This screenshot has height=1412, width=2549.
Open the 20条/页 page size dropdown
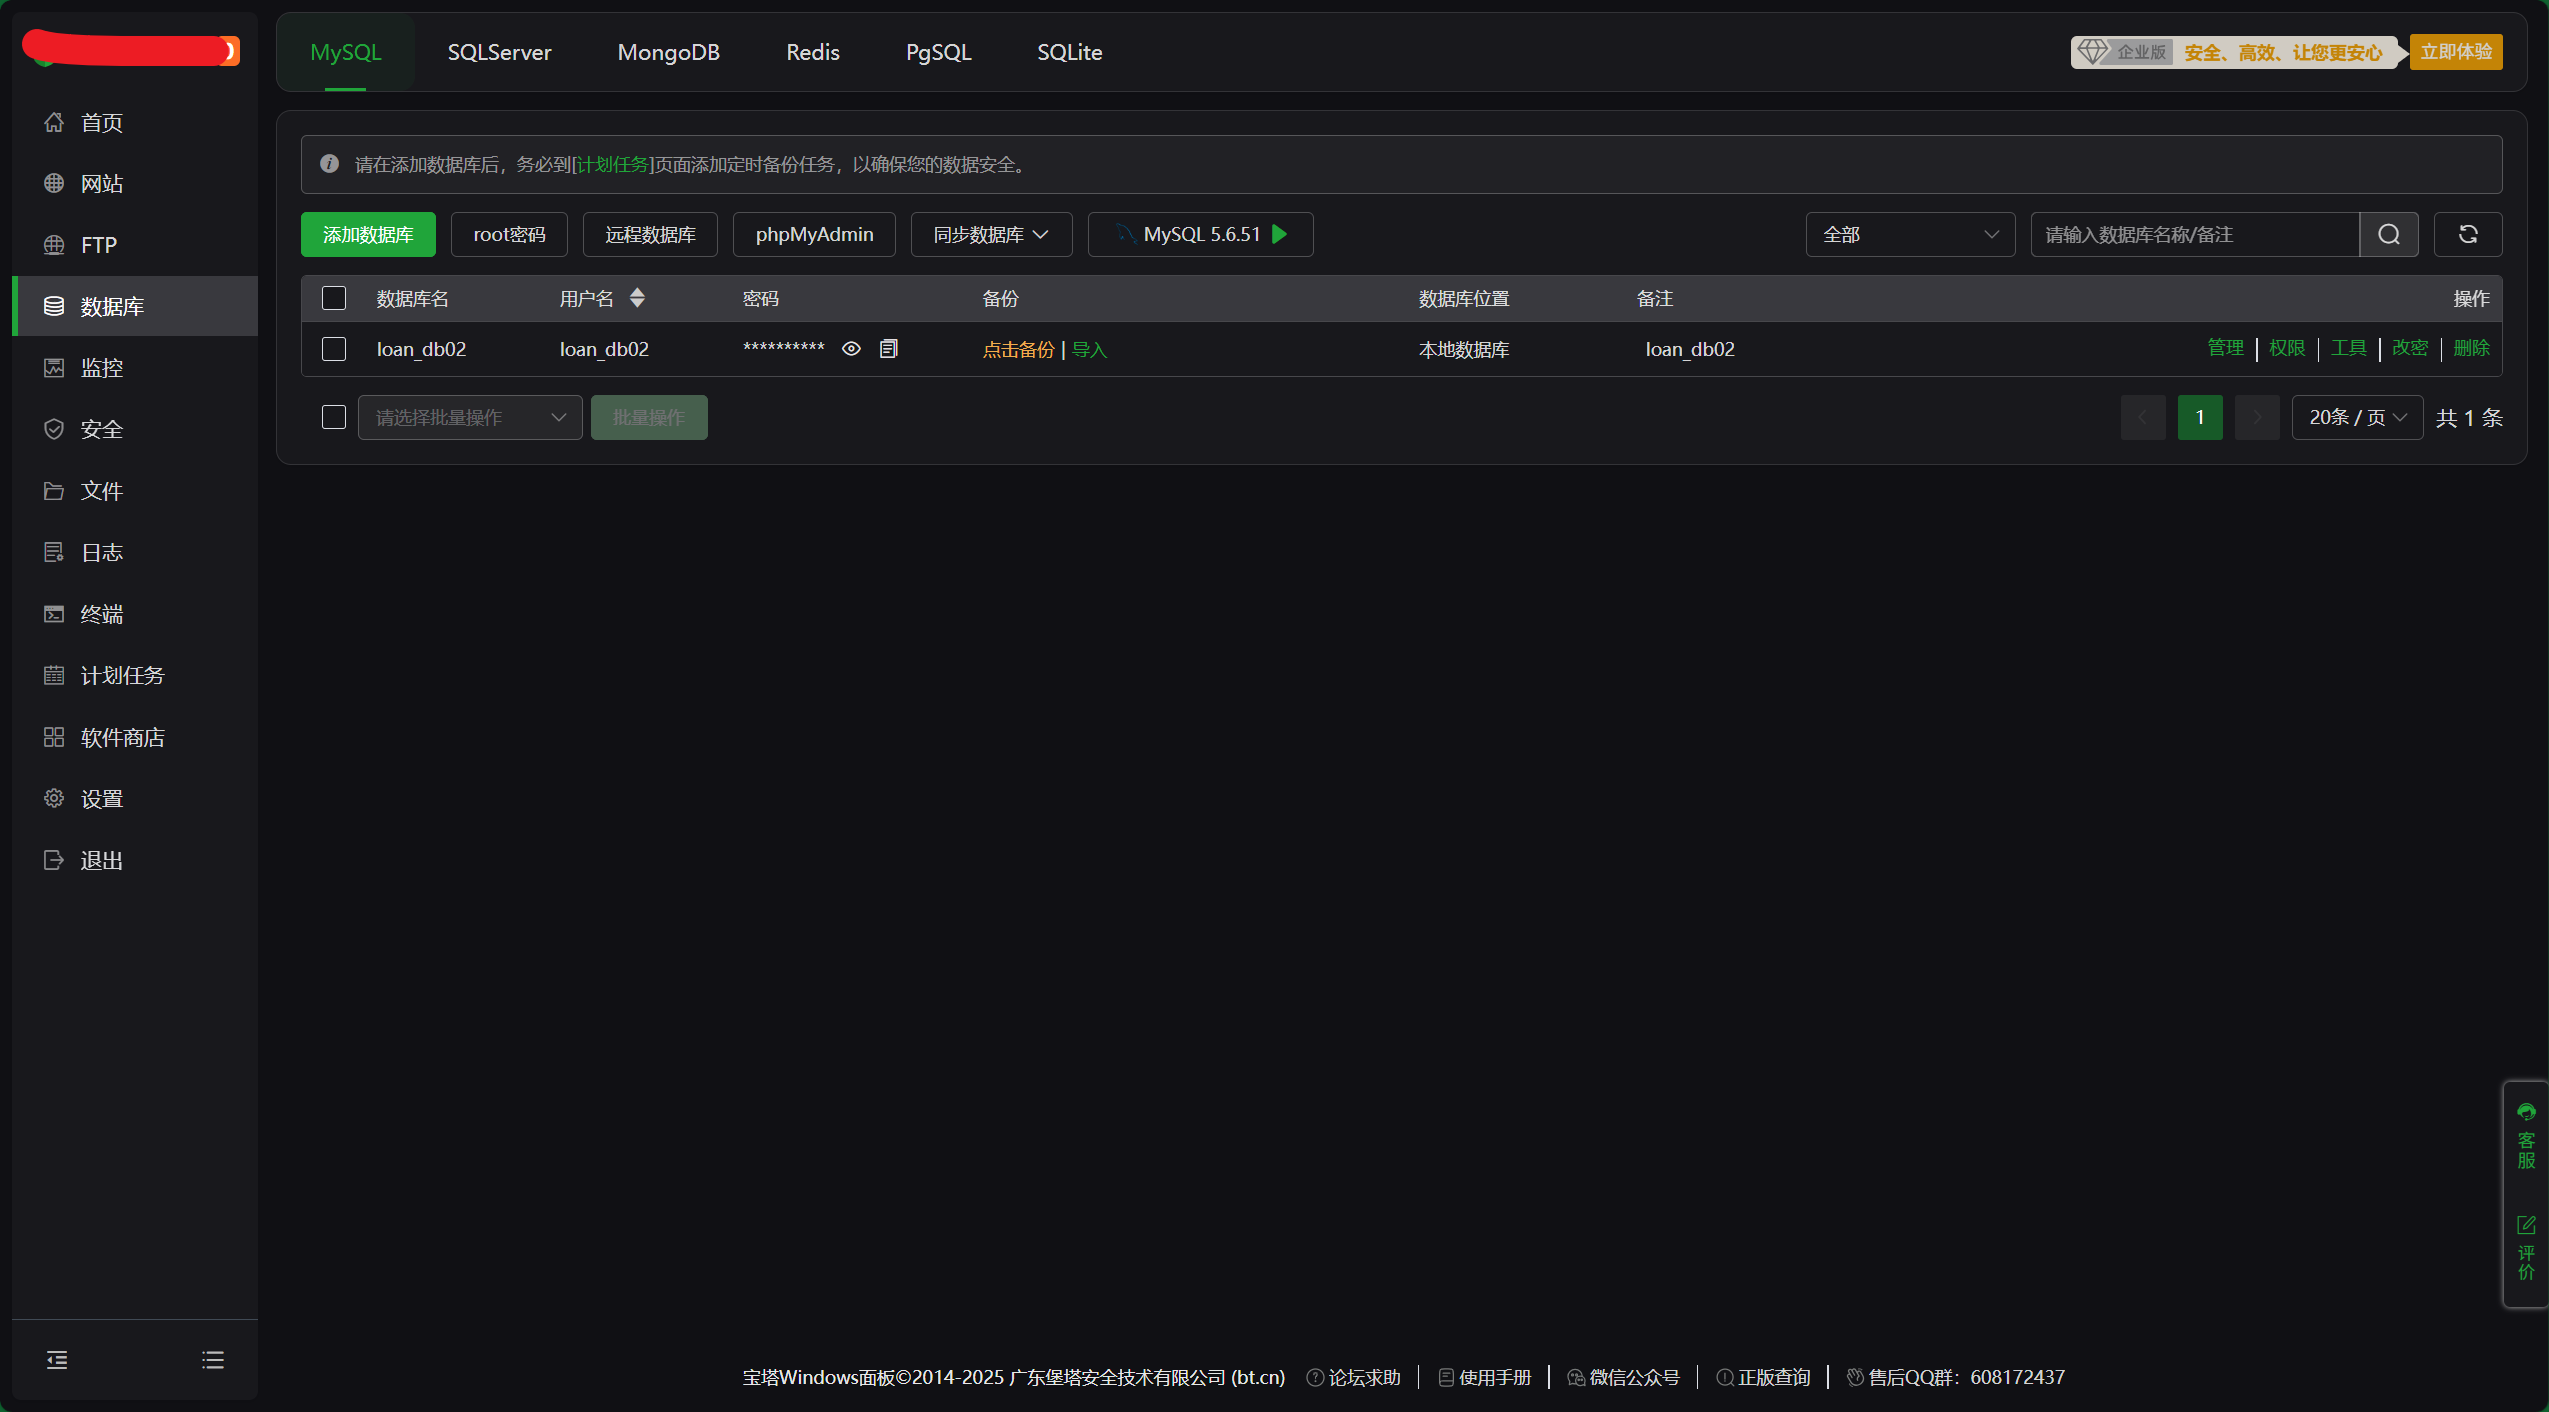[x=2356, y=417]
